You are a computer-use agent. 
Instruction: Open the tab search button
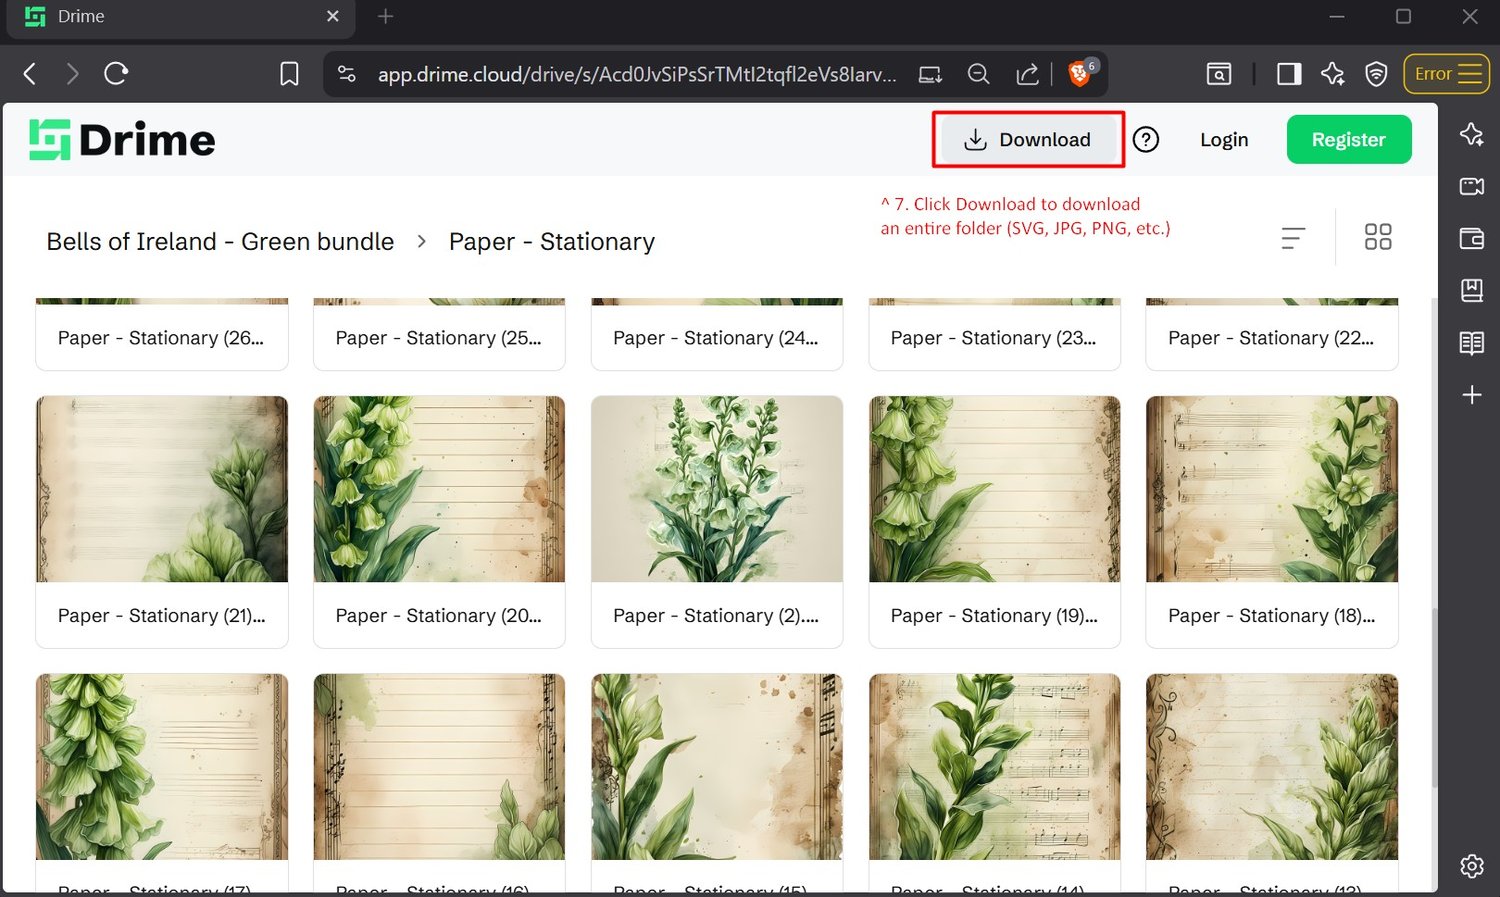[1219, 74]
